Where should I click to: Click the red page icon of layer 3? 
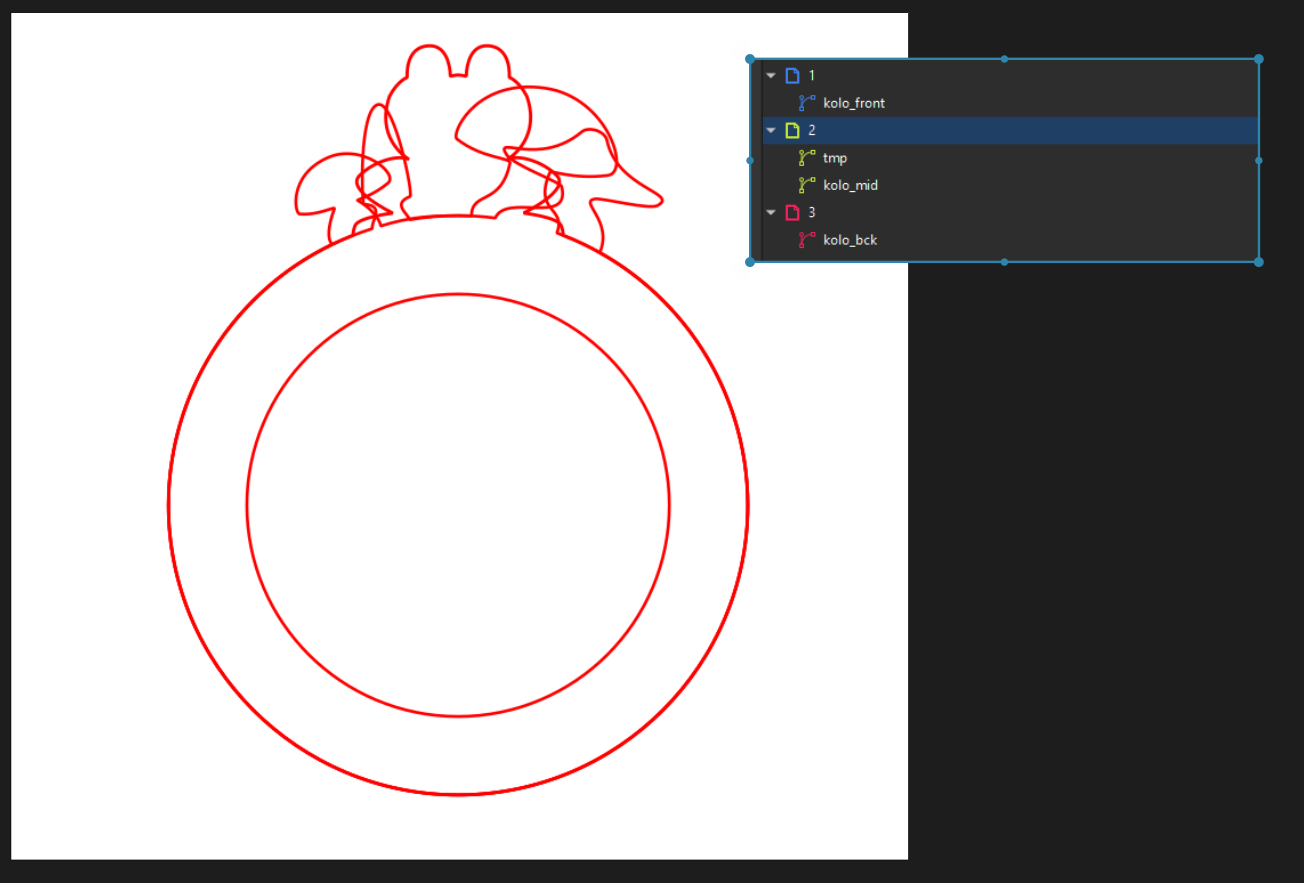[x=793, y=213]
